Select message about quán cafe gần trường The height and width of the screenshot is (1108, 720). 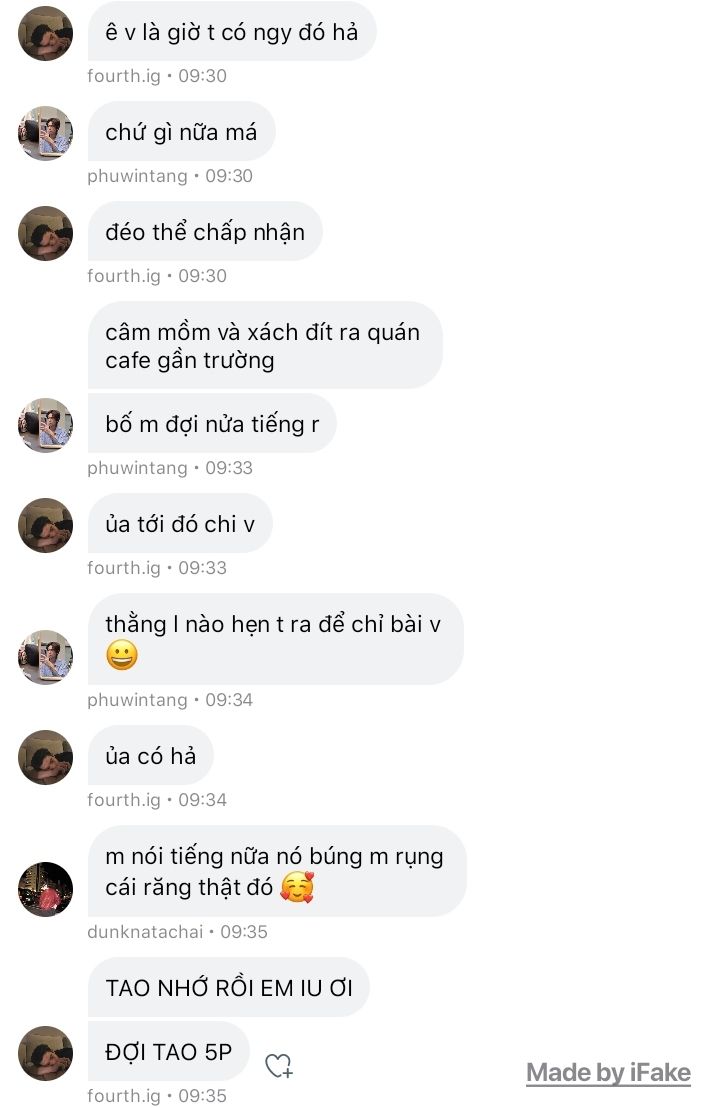265,346
